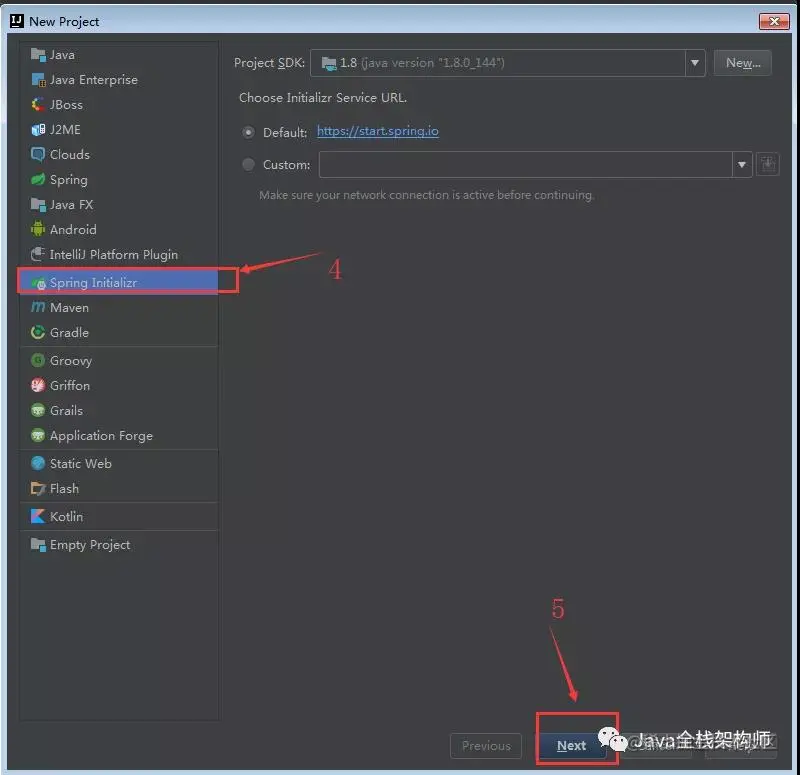
Task: Click the Empty Project icon
Action: coord(38,544)
